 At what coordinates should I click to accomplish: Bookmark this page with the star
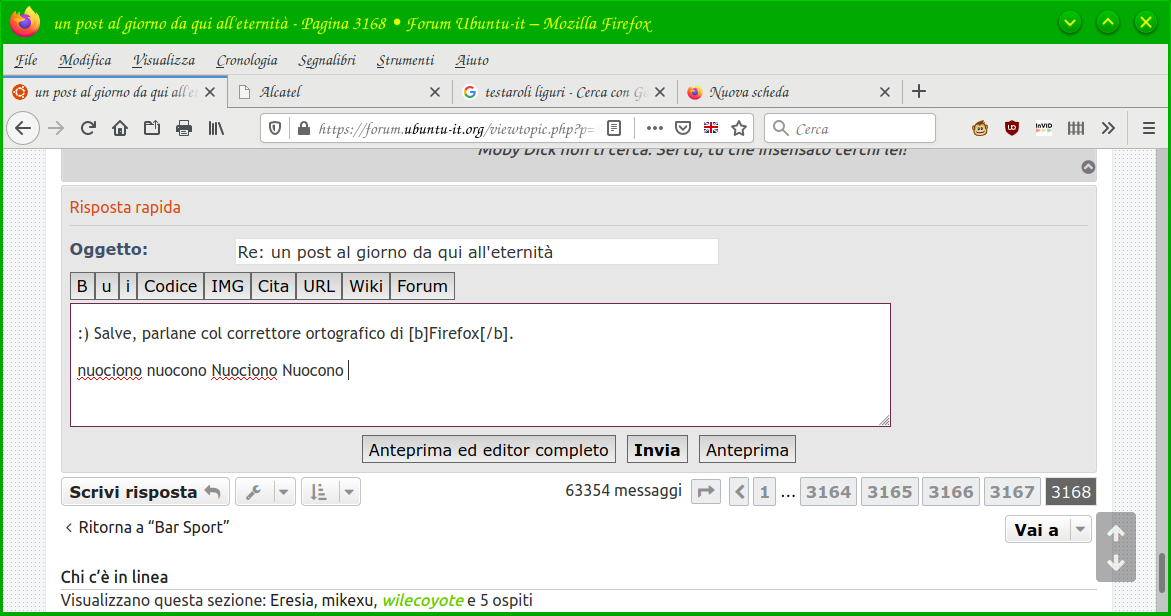point(739,128)
